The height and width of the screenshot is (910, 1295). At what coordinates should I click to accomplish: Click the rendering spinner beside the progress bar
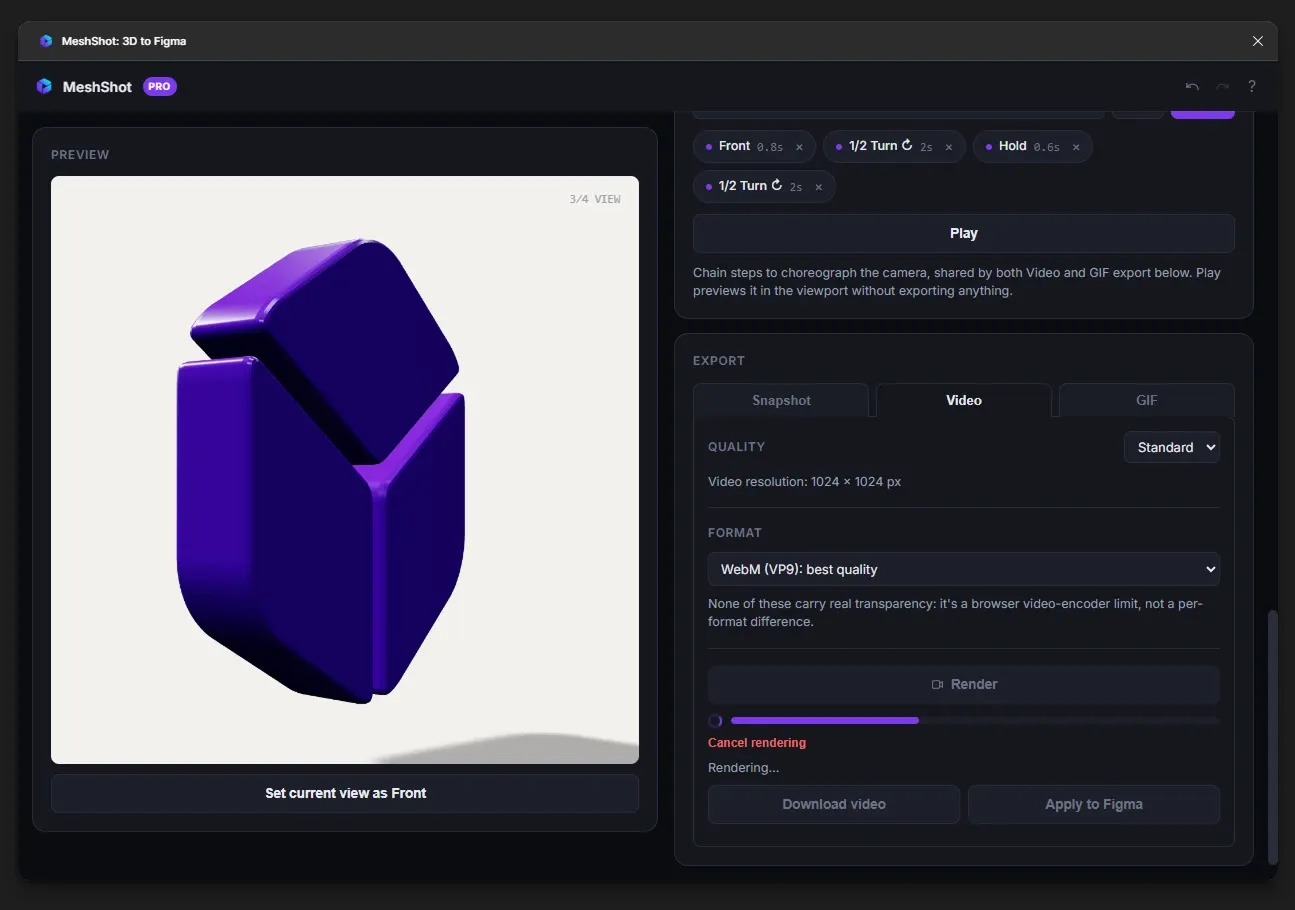(715, 721)
